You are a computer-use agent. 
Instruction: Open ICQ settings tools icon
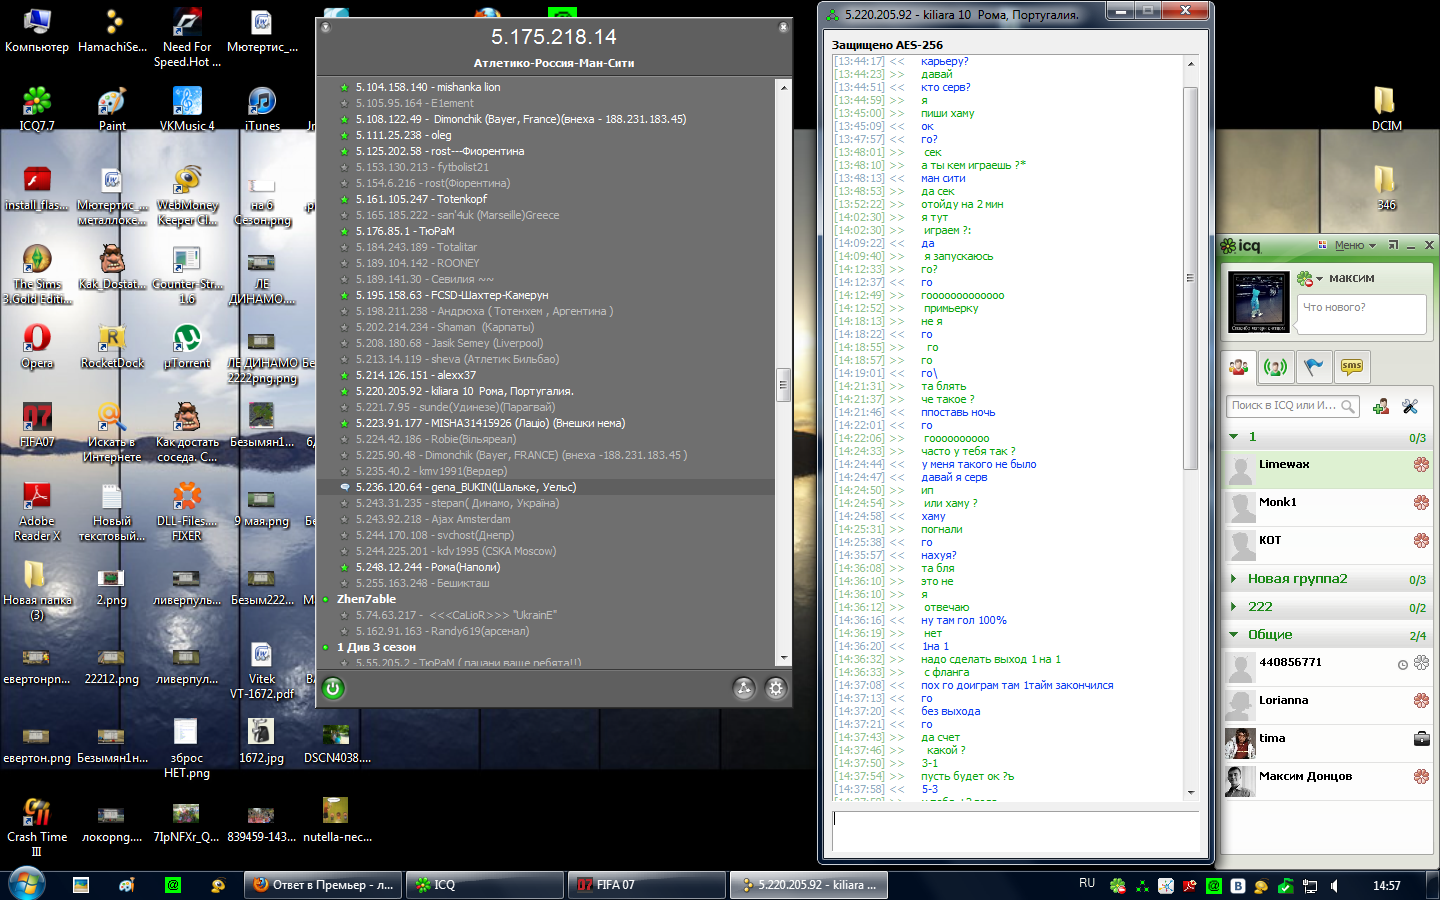(1410, 406)
